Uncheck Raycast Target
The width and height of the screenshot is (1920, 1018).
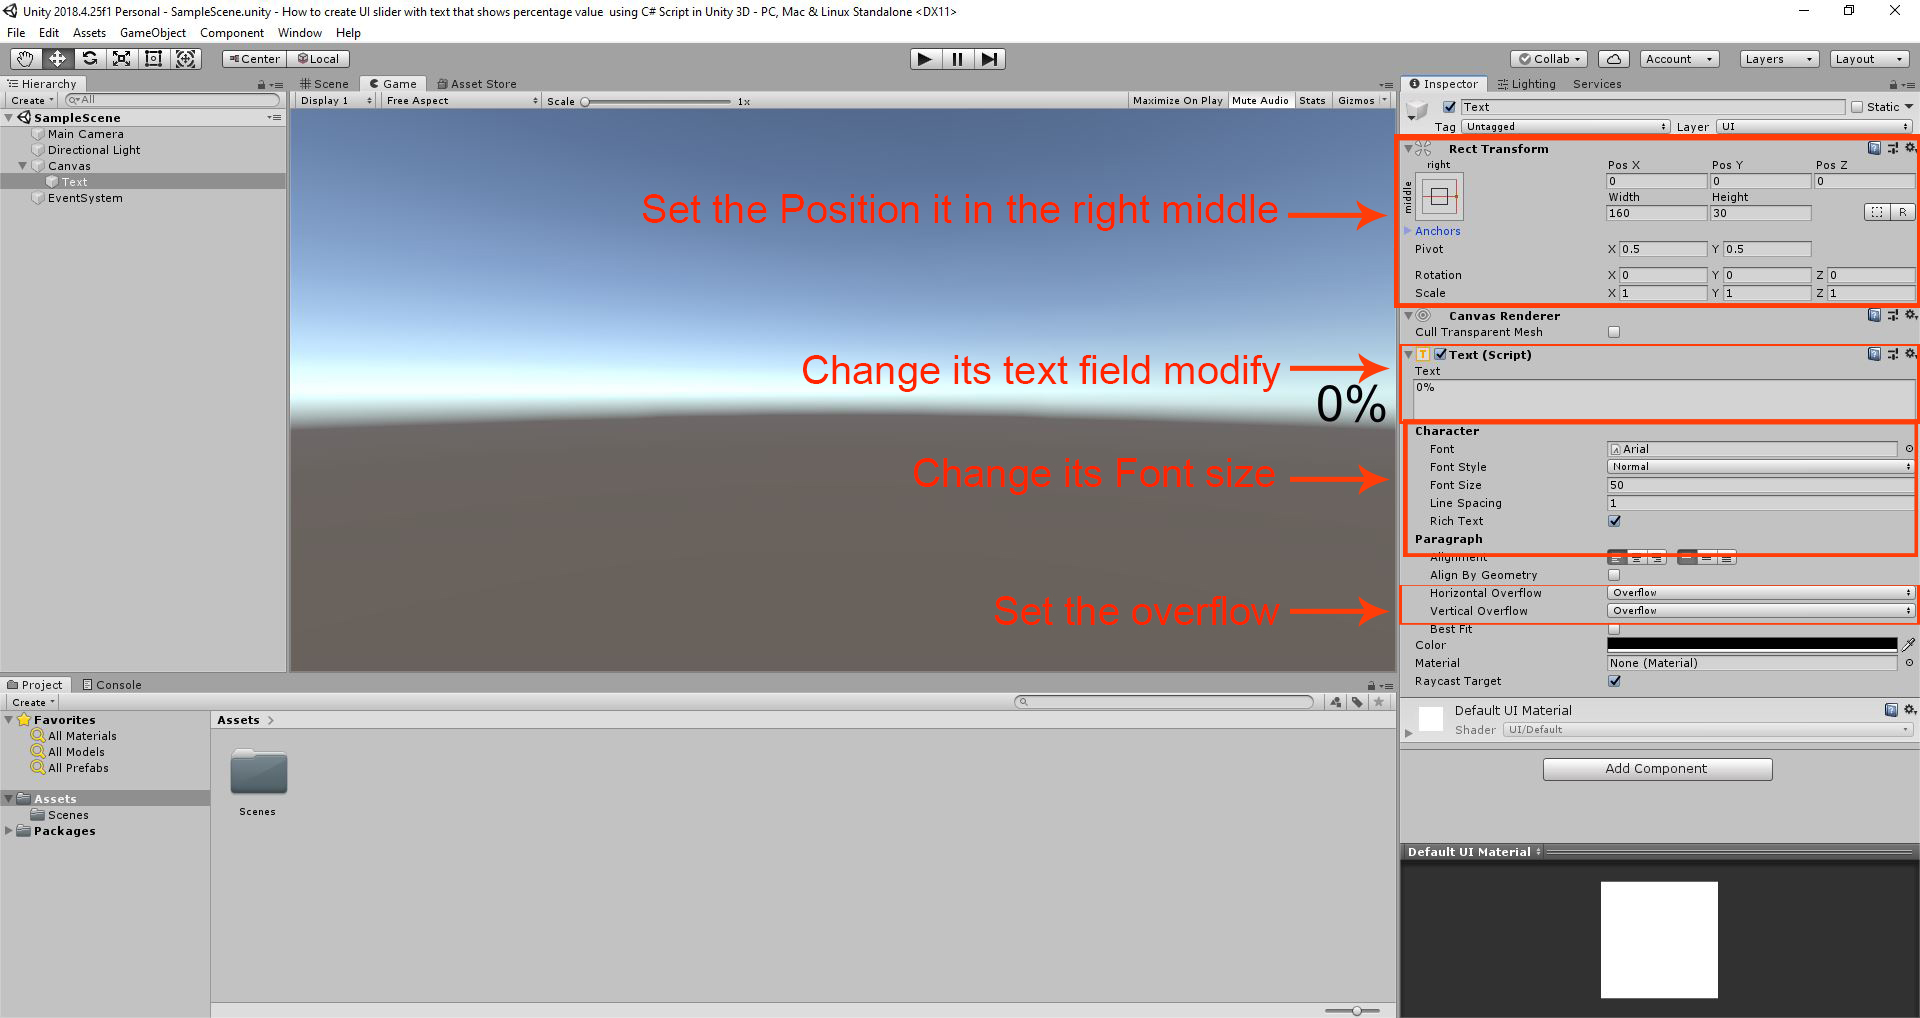[1615, 681]
